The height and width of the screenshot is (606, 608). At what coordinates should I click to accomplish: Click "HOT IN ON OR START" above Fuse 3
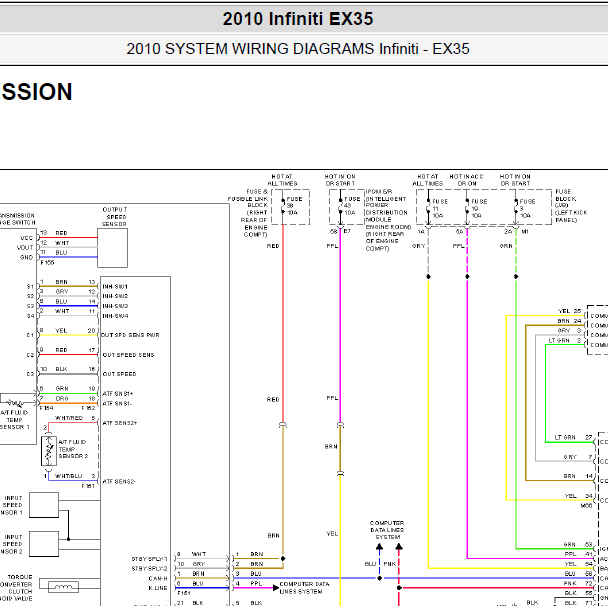[x=515, y=180]
